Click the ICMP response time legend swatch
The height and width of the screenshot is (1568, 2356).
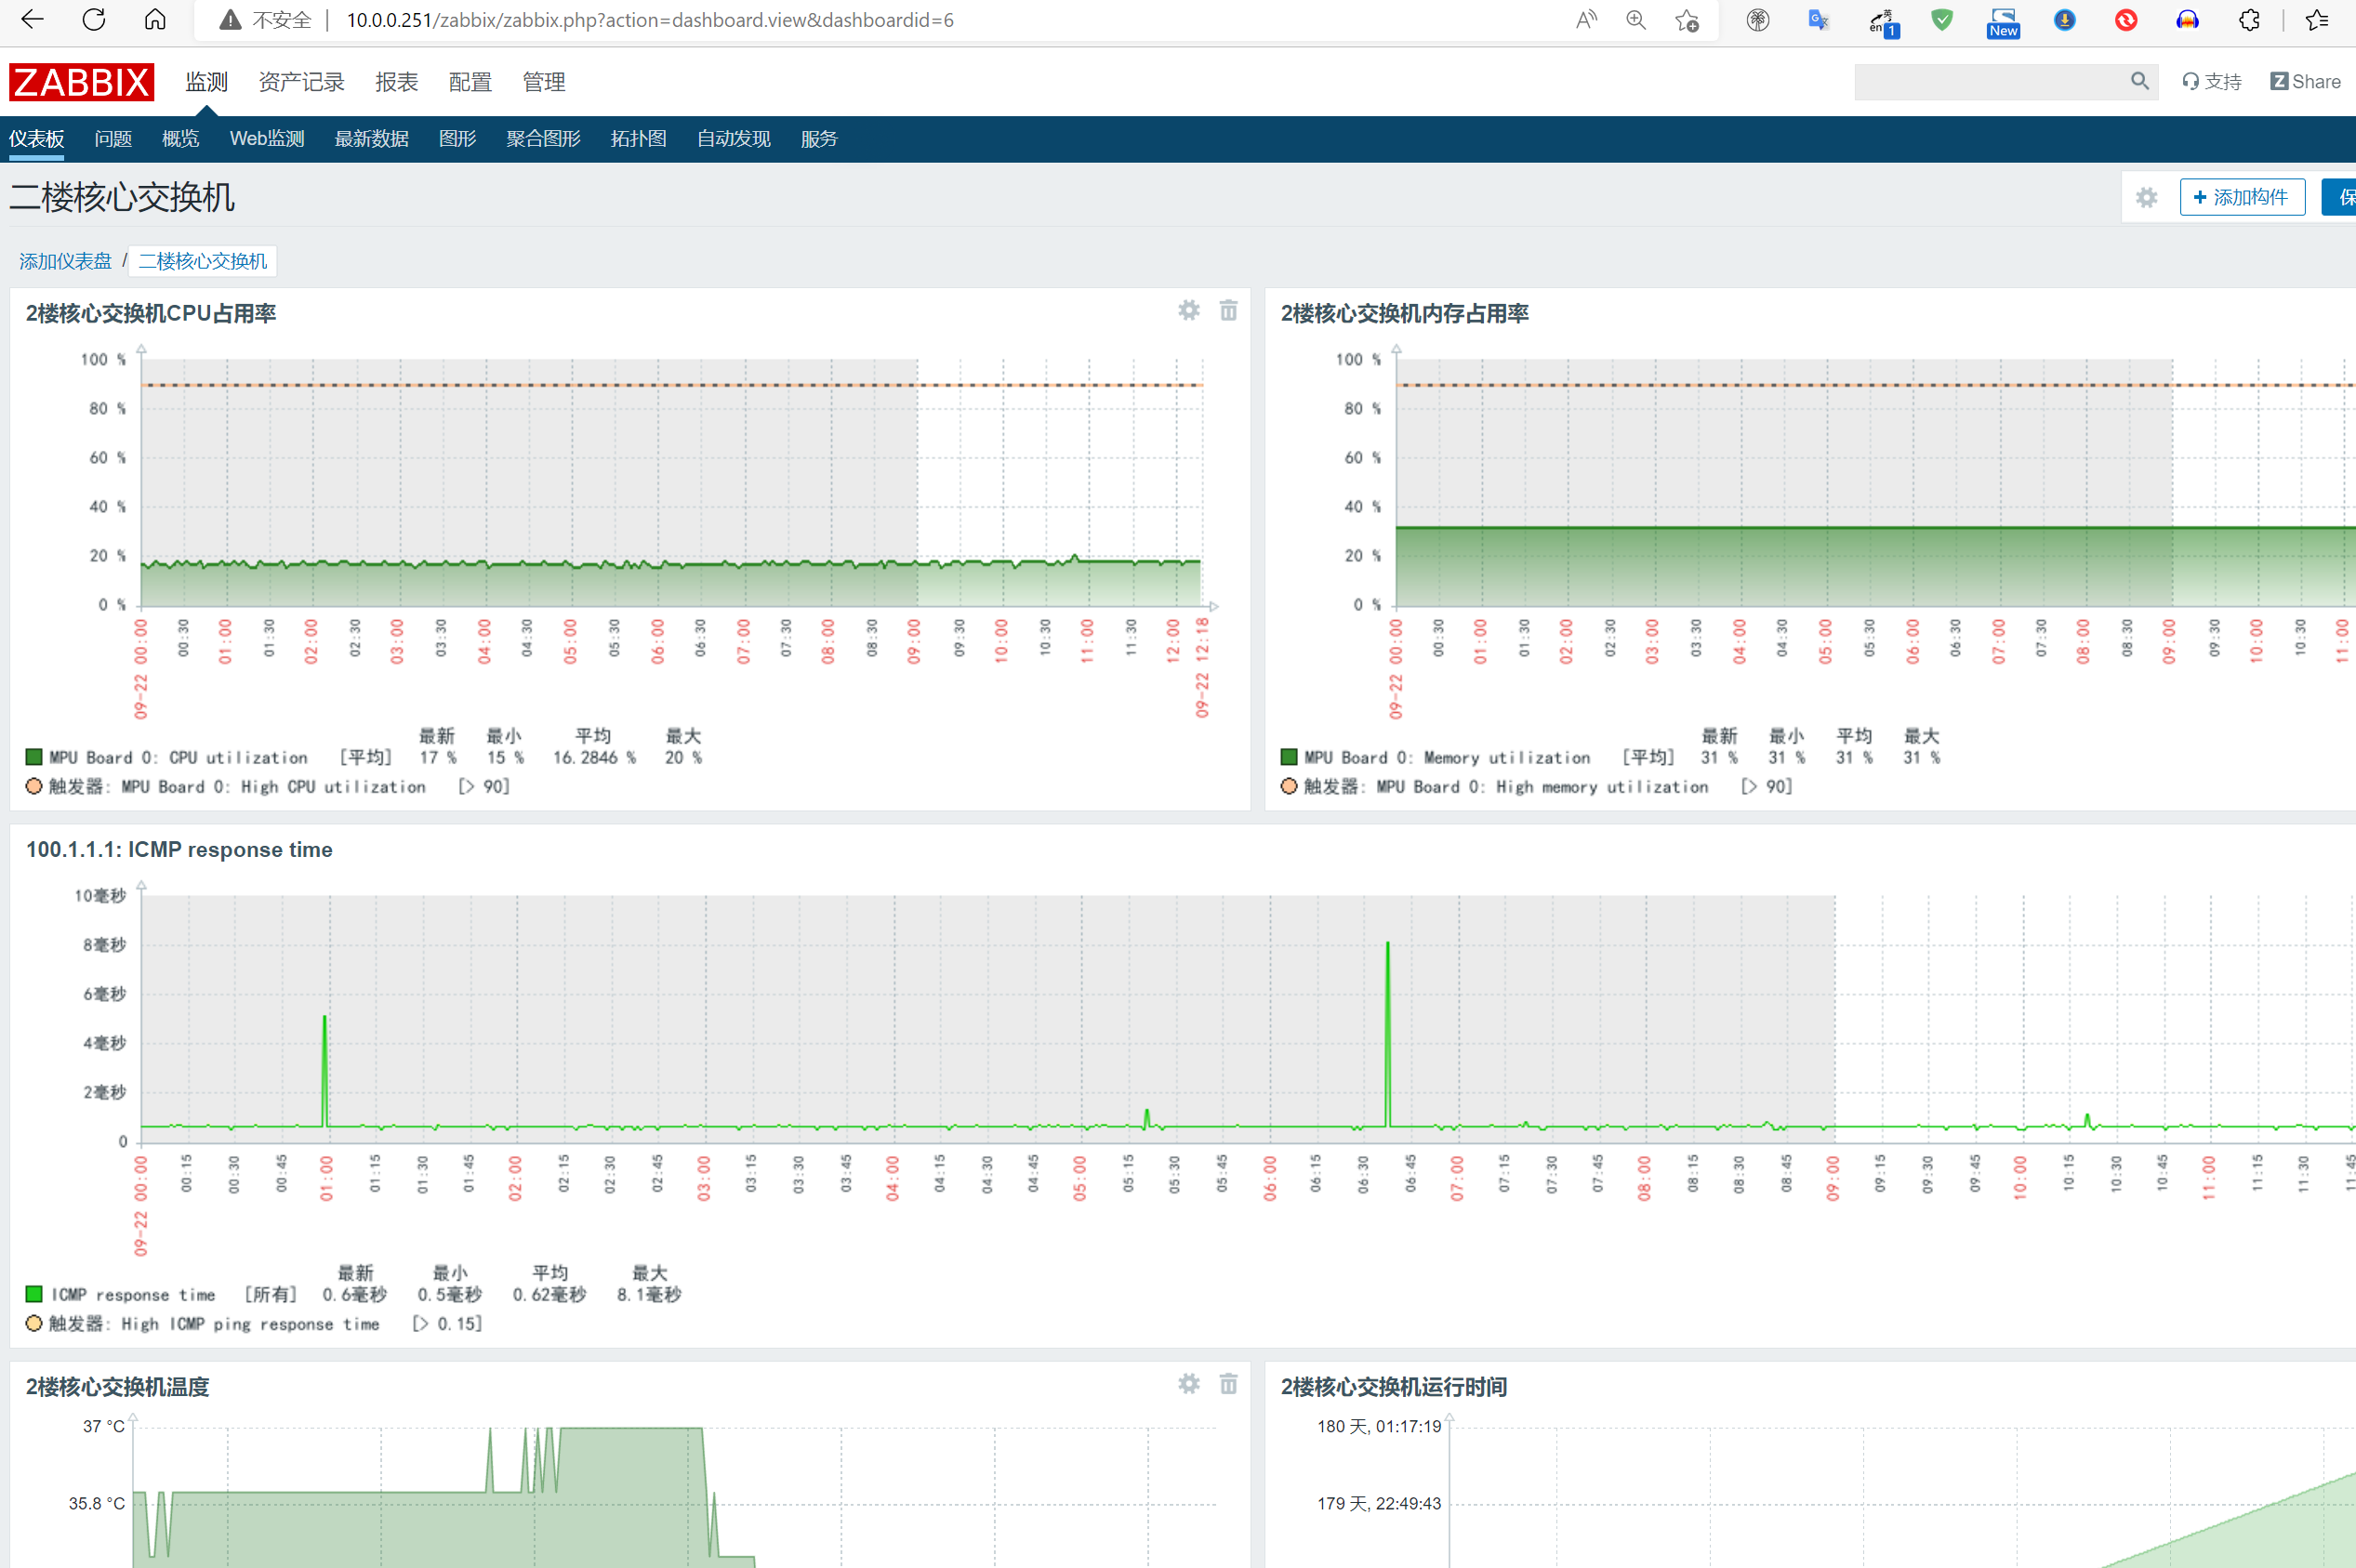pos(34,1294)
